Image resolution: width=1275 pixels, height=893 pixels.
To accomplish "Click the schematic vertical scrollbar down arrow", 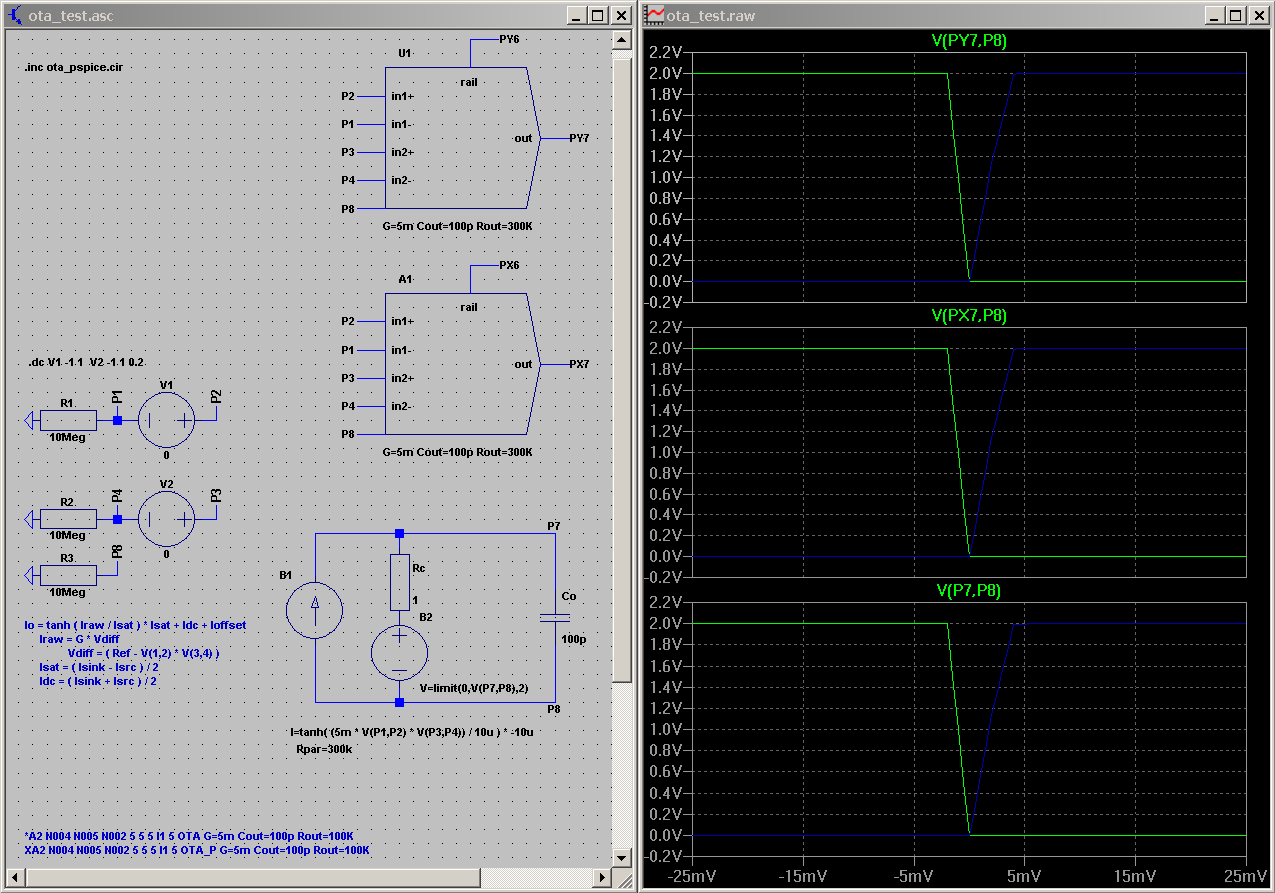I will point(621,858).
